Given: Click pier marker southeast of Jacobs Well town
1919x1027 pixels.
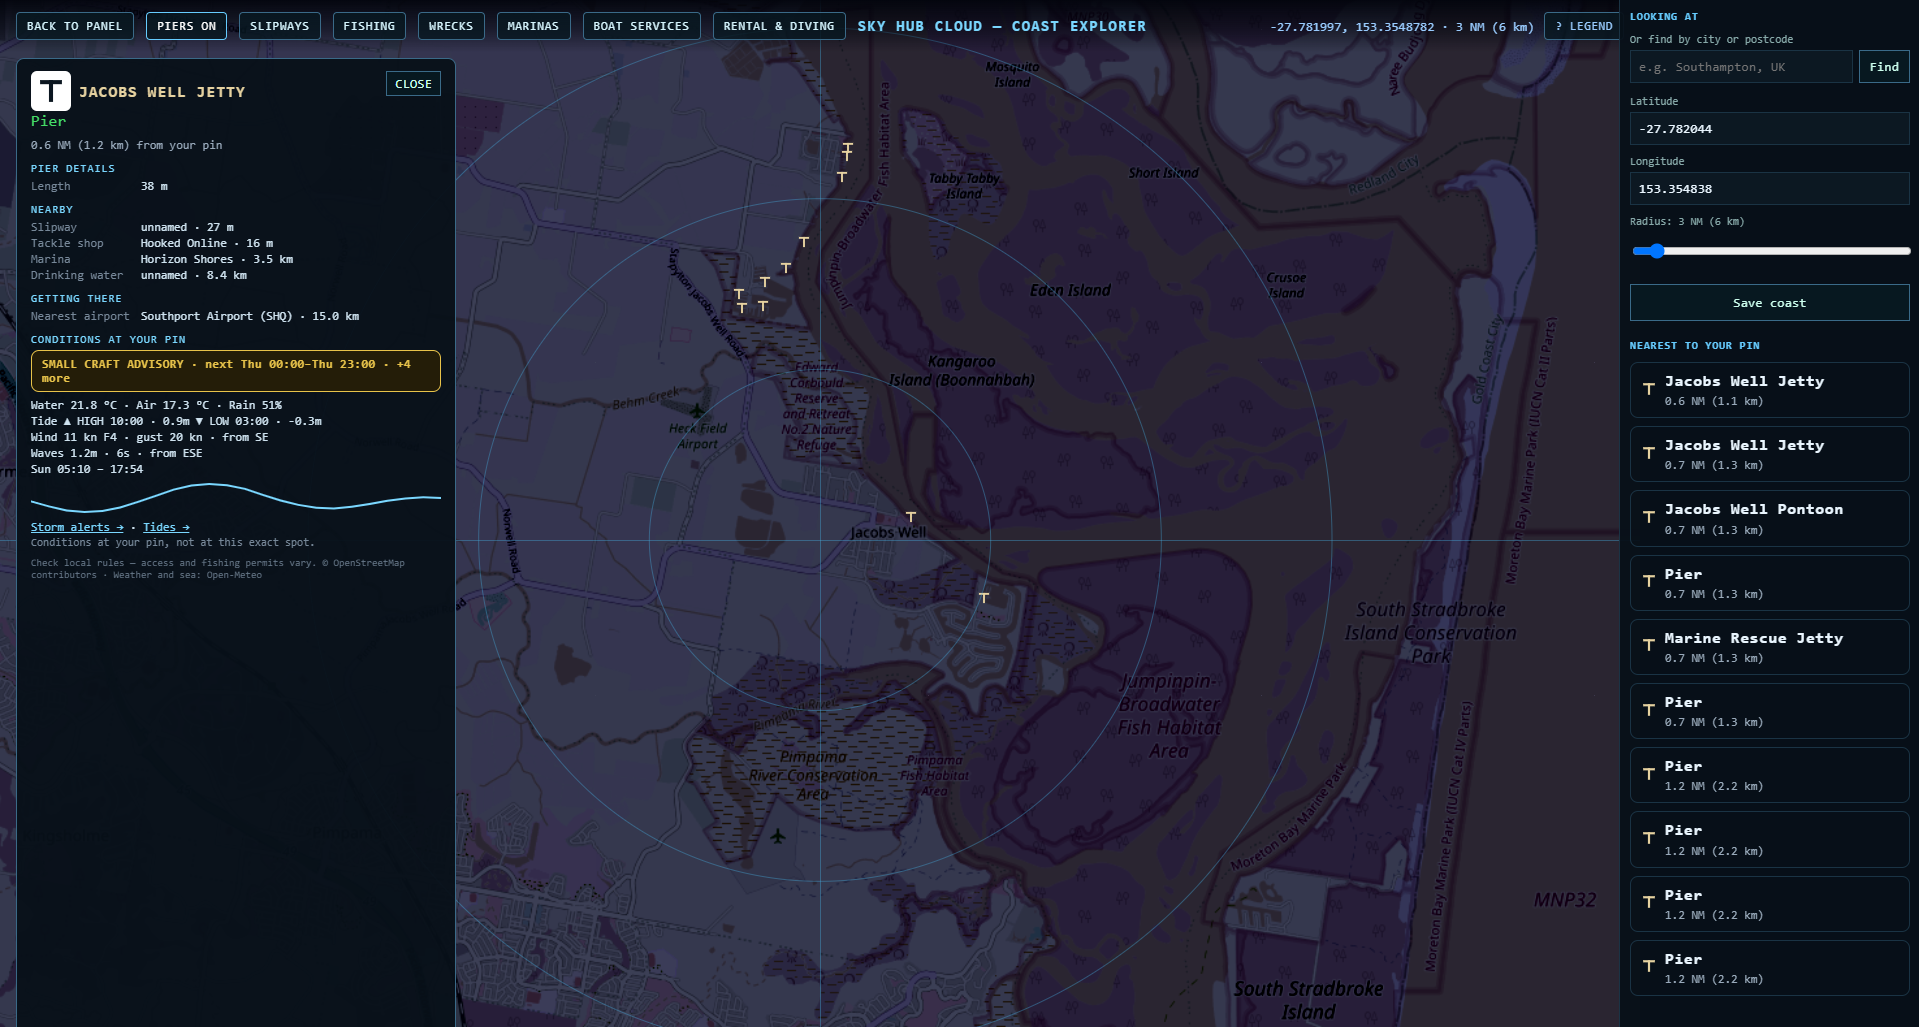Looking at the screenshot, I should (984, 597).
